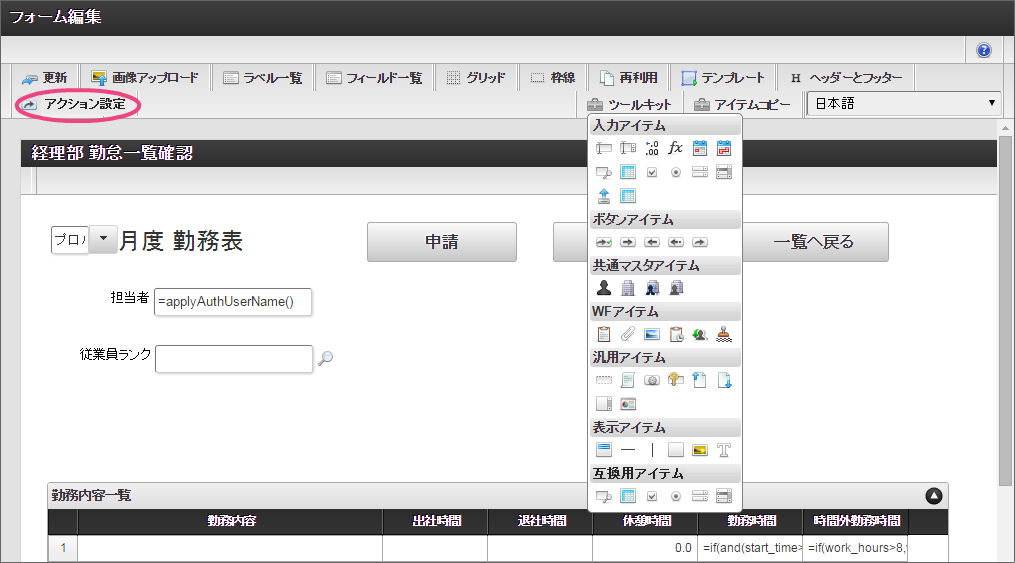
Task: Choose the search field item in 入力アイテム section
Action: click(x=604, y=172)
